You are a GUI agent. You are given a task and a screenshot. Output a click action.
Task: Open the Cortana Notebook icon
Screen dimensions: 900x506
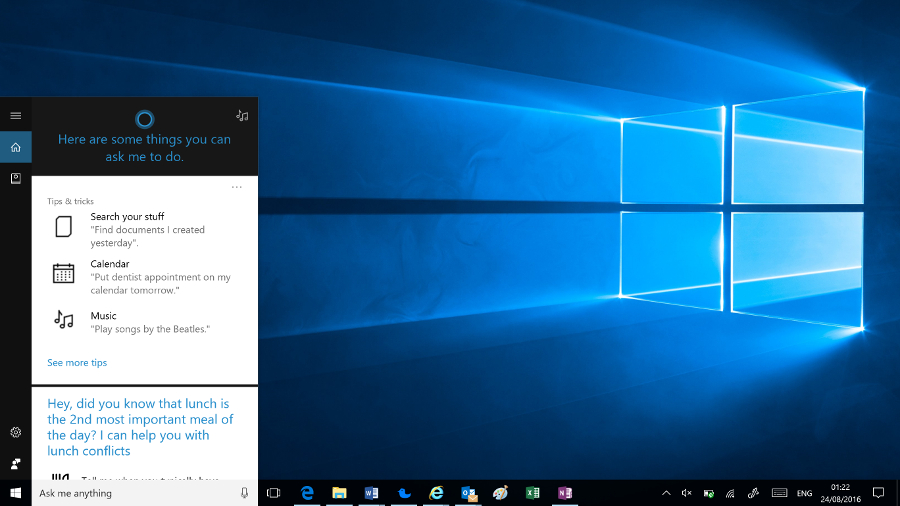coord(15,178)
